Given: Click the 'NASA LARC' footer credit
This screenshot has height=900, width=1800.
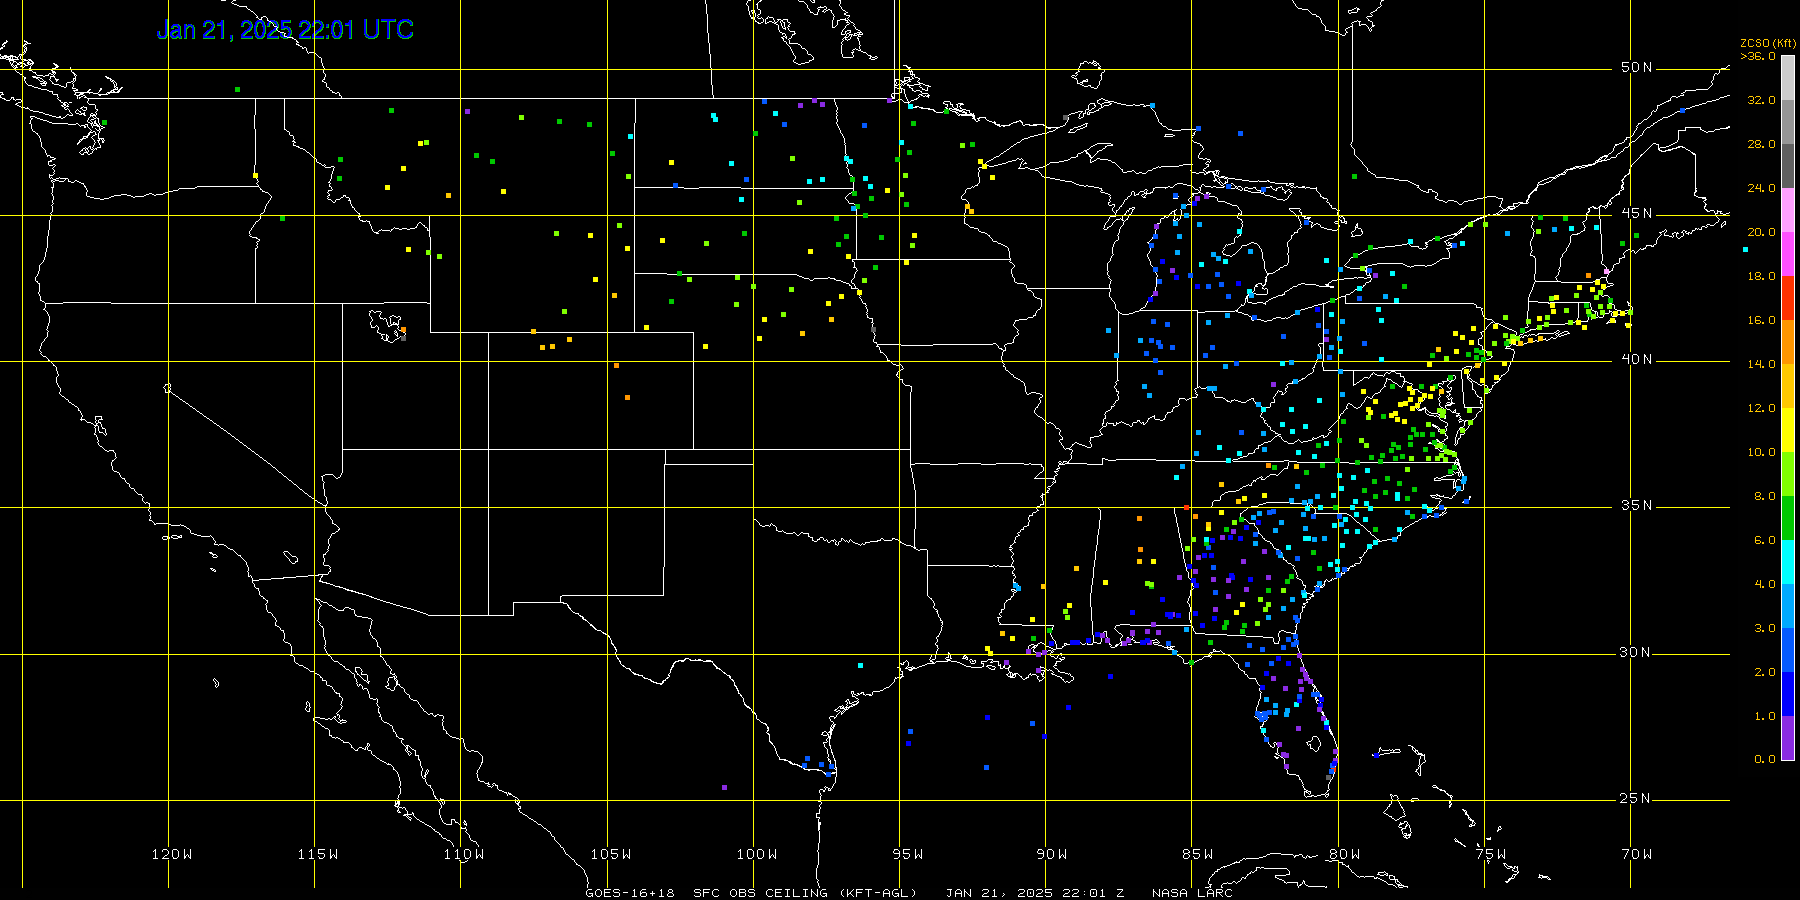Looking at the screenshot, I should pyautogui.click(x=1192, y=893).
